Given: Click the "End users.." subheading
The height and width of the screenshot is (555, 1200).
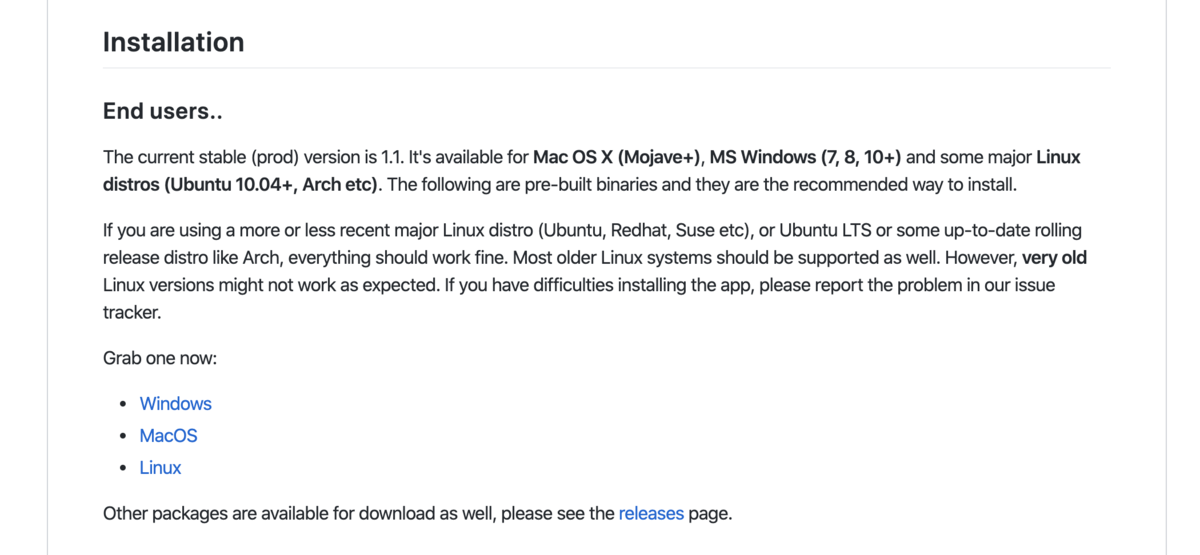Looking at the screenshot, I should (x=163, y=111).
